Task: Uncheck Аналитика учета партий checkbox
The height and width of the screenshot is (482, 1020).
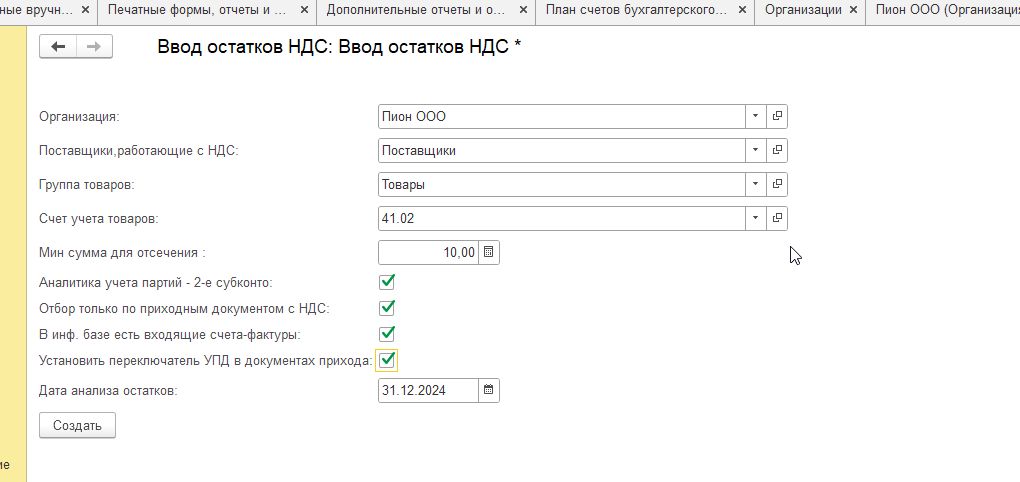Action: coord(386,282)
